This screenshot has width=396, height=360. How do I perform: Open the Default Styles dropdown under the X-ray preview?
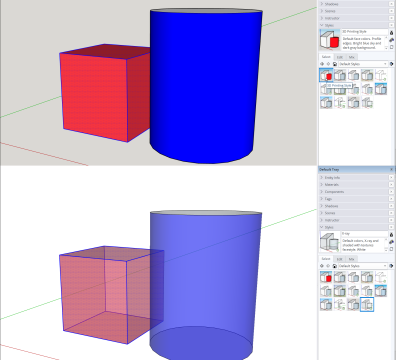click(363, 266)
